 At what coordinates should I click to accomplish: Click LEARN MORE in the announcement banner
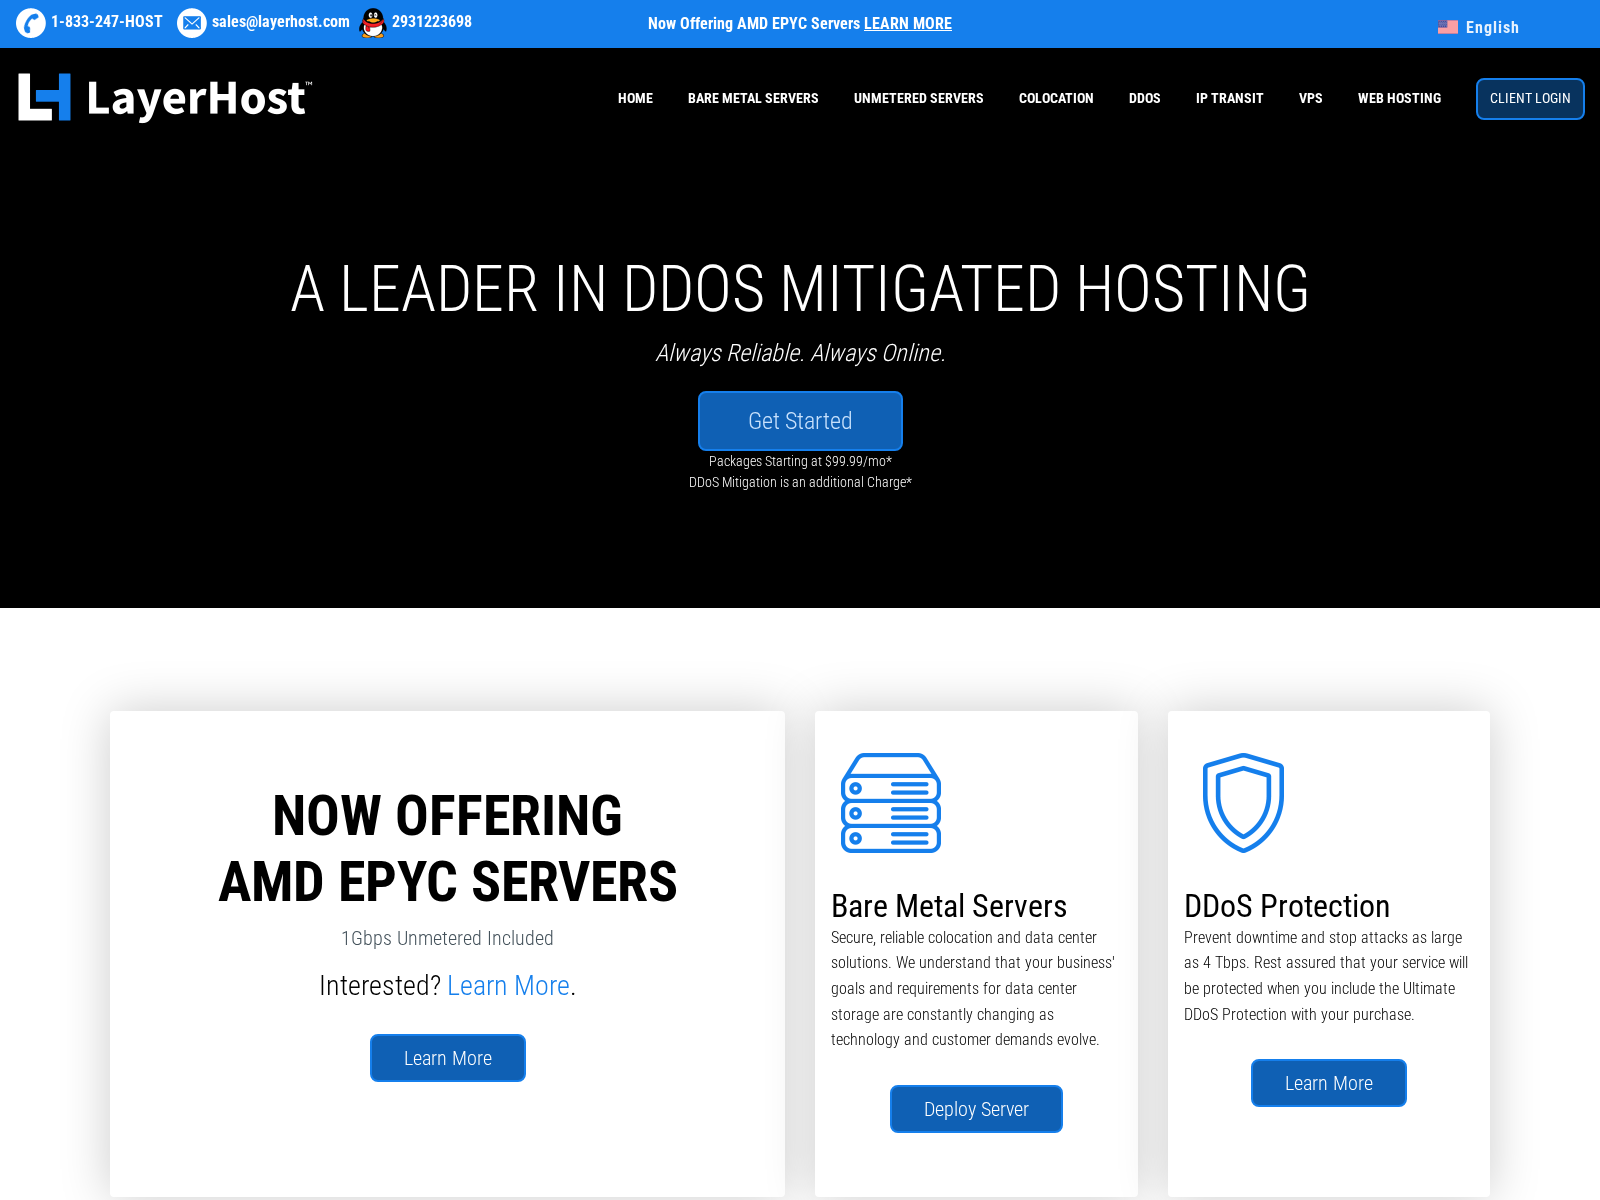[908, 23]
